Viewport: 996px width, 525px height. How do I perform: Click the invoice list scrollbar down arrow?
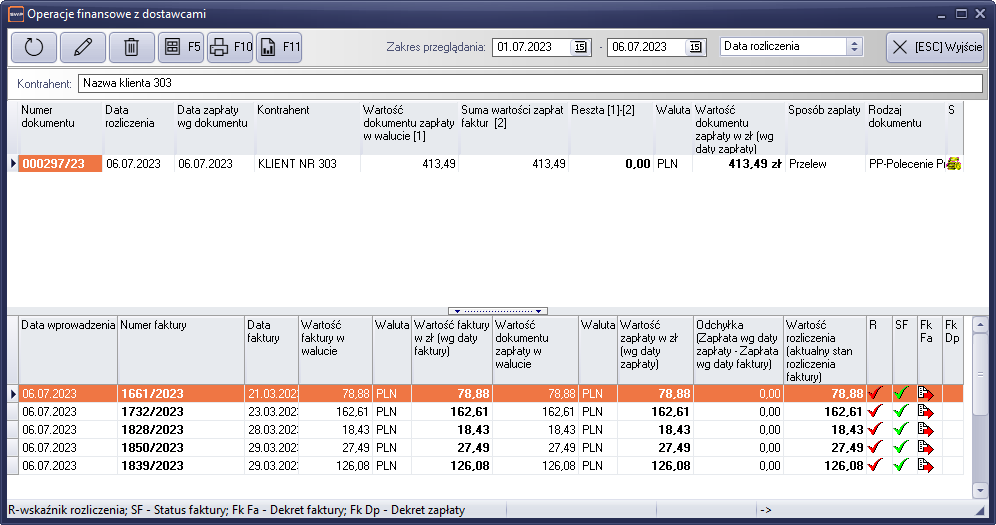click(980, 490)
